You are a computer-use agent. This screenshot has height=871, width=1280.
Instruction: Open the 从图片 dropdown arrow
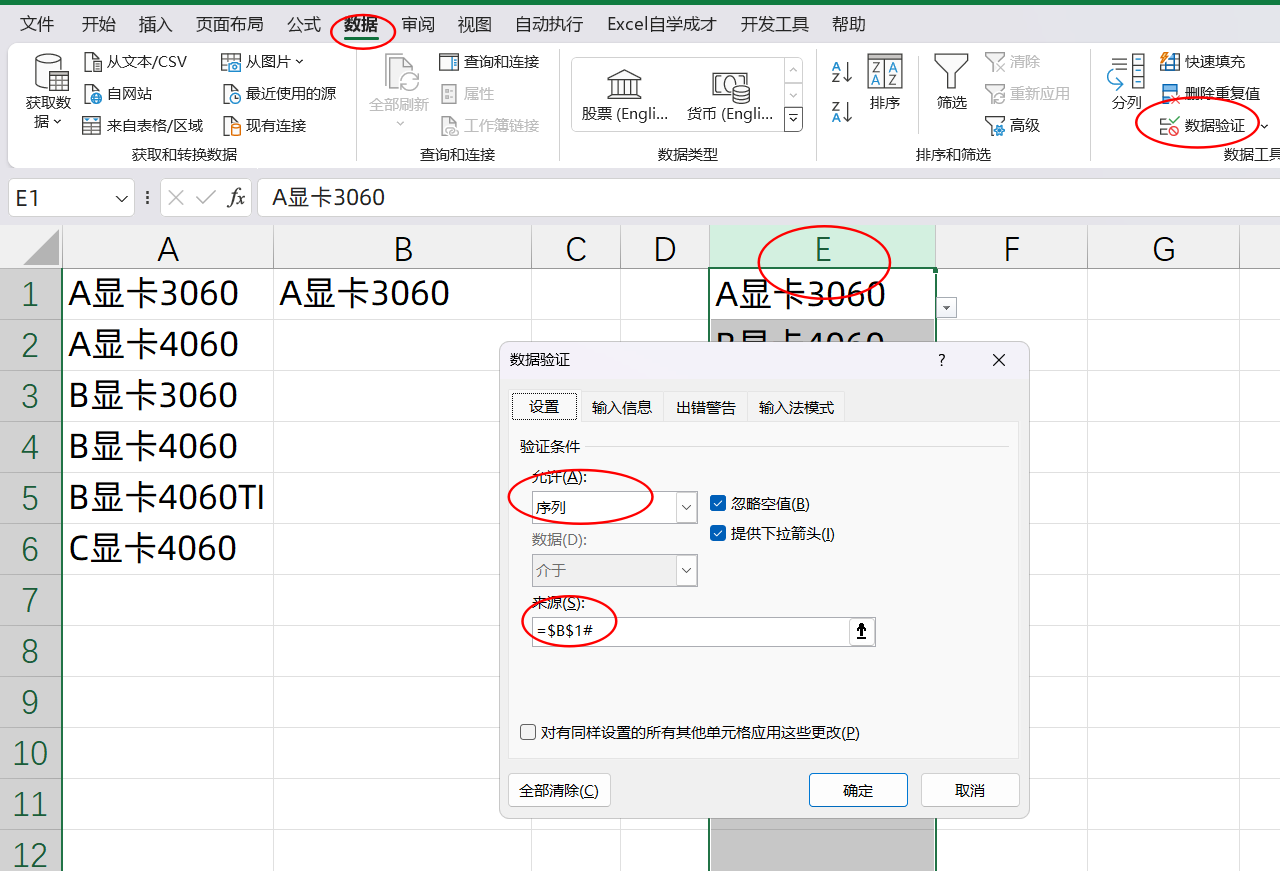click(x=299, y=62)
